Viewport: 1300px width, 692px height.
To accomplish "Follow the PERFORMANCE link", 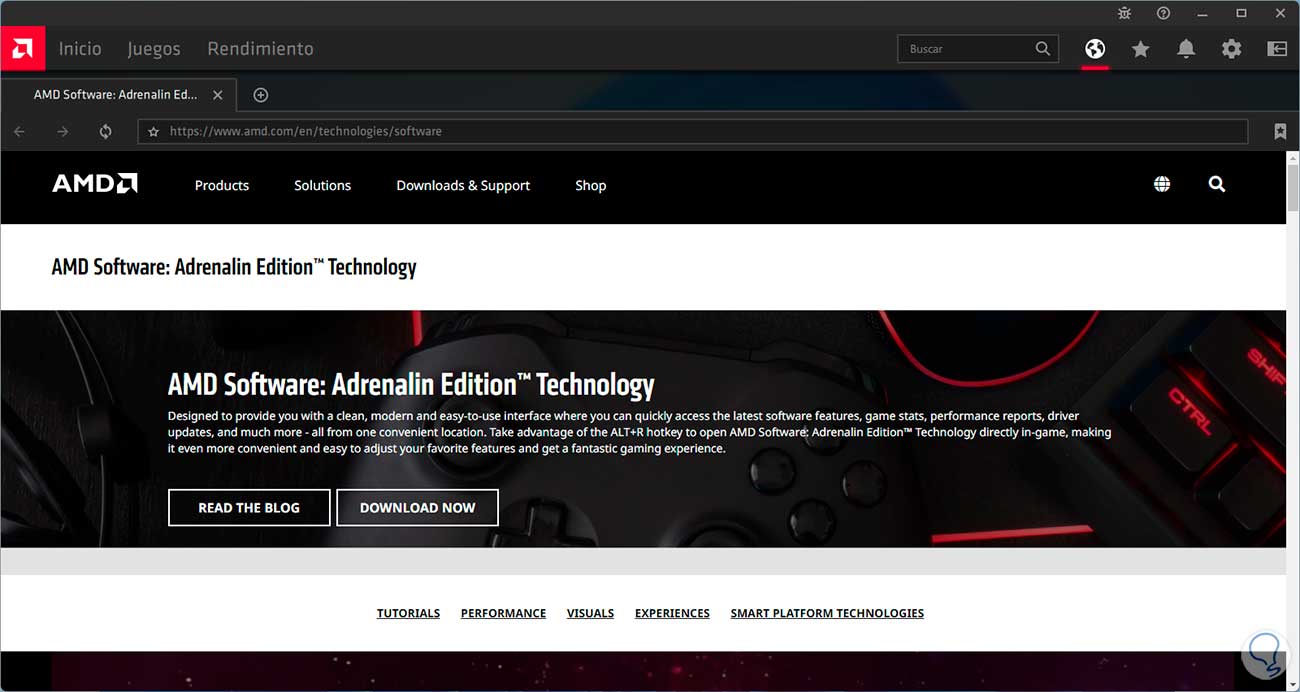I will tap(503, 613).
